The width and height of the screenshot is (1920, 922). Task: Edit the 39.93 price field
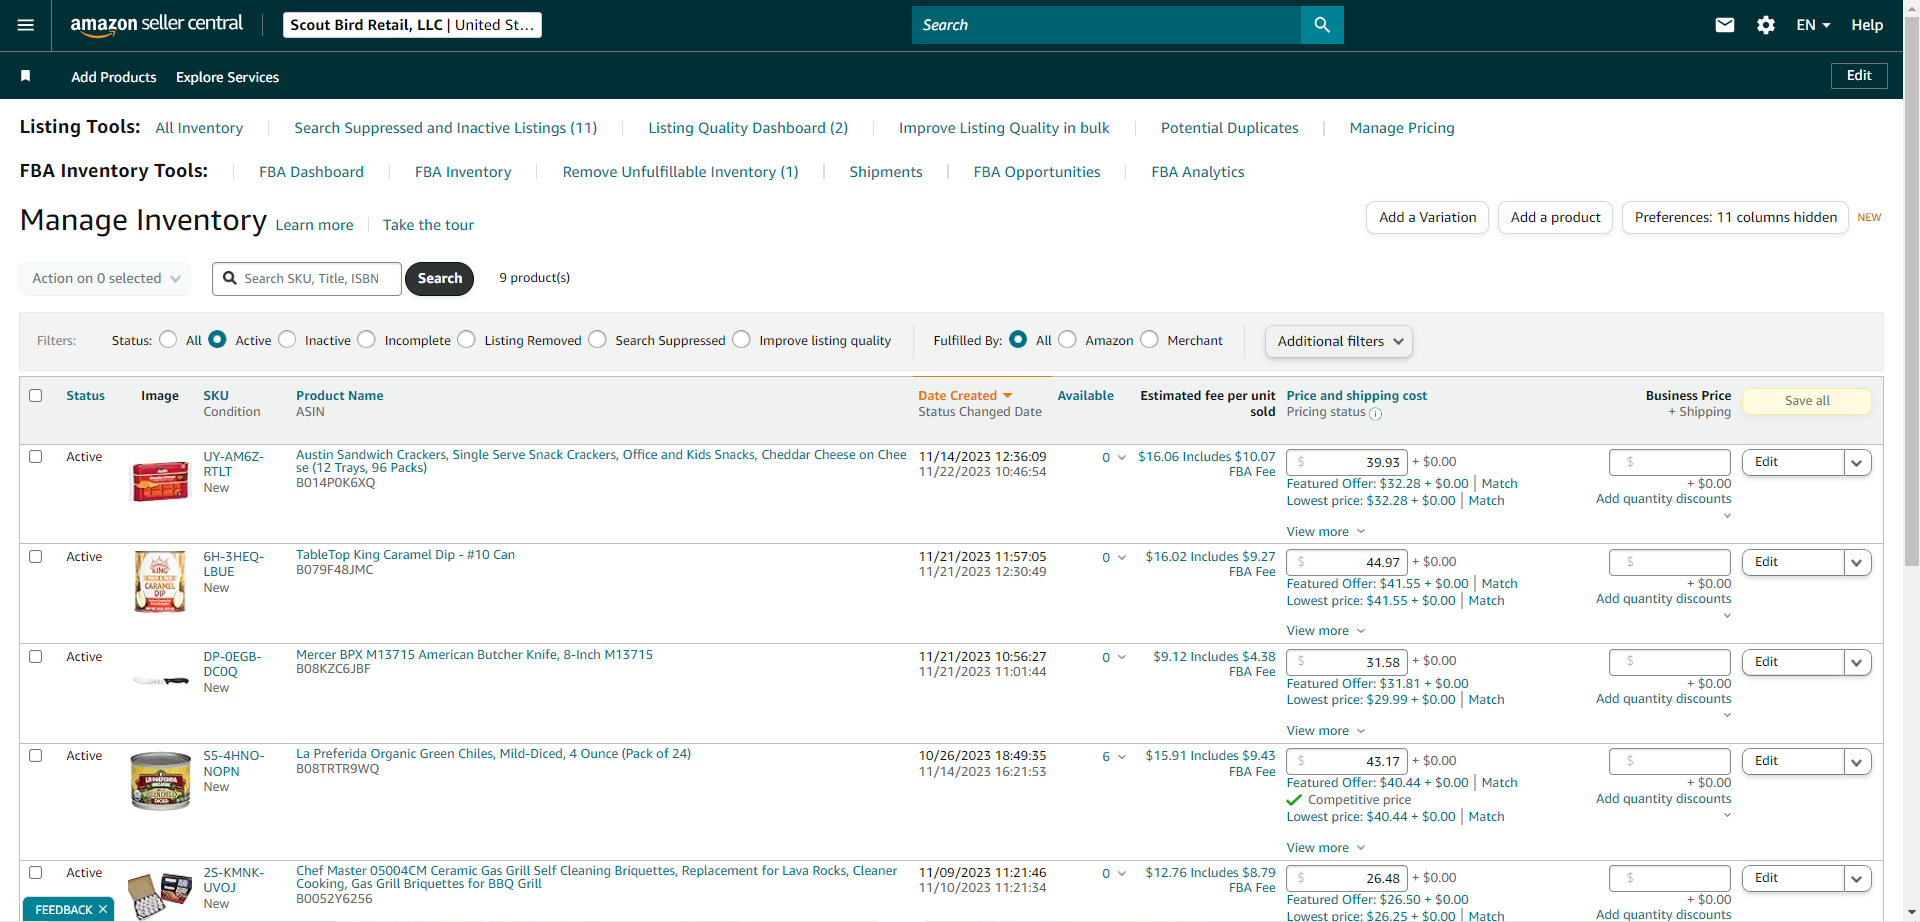click(1347, 462)
